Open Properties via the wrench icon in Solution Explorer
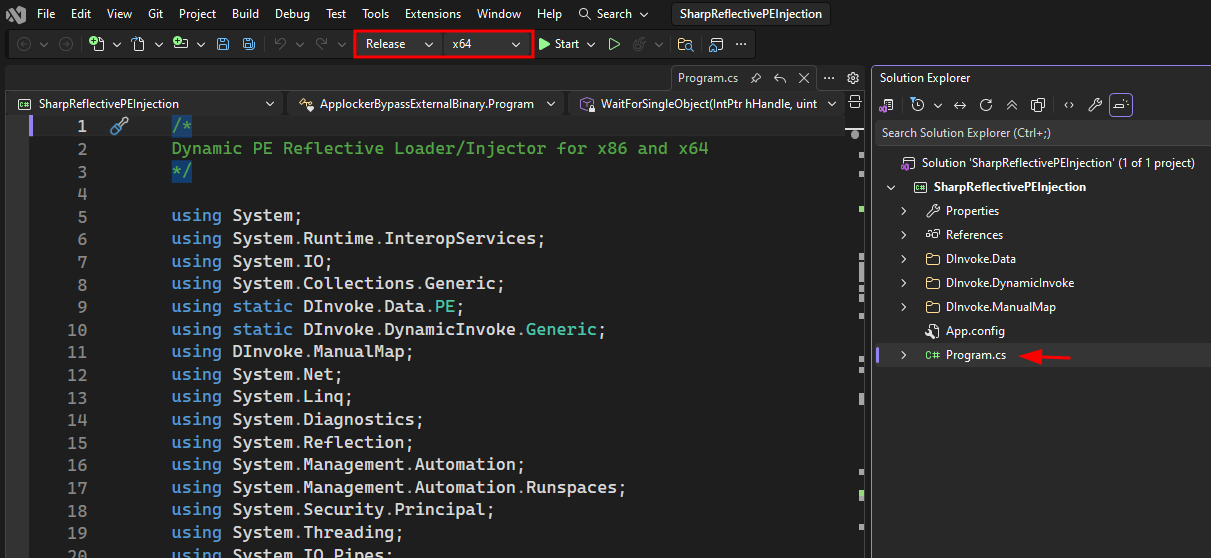Image resolution: width=1211 pixels, height=558 pixels. click(1095, 105)
